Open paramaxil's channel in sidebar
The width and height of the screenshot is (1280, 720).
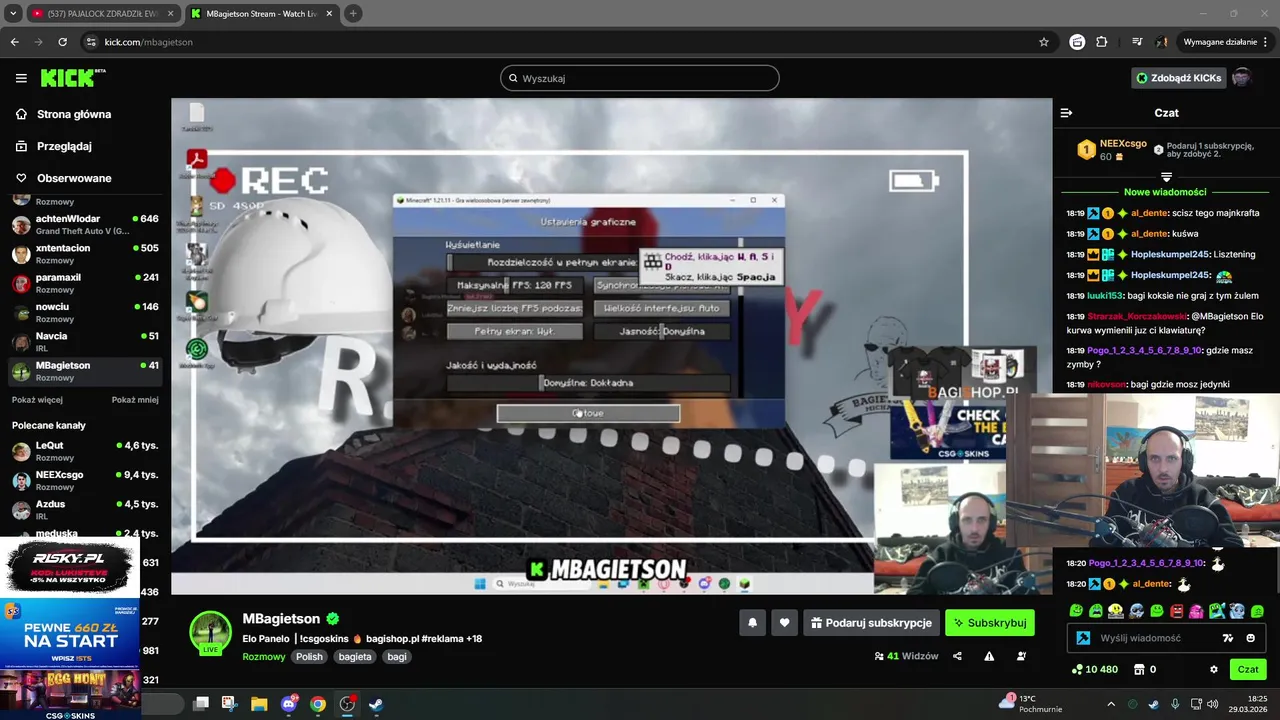85,283
